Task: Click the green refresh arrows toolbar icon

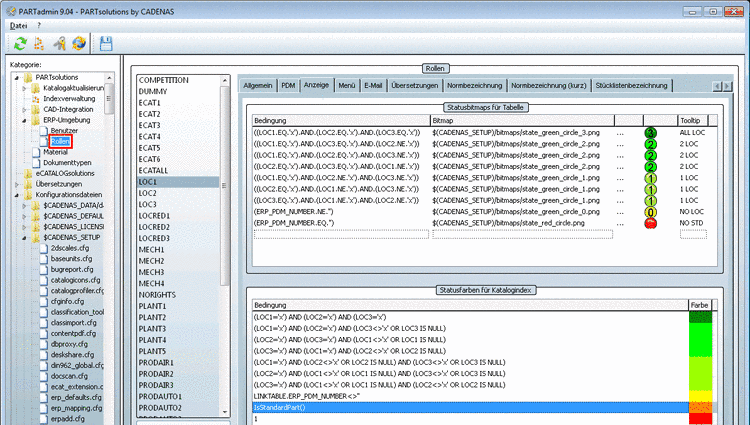Action: pos(20,43)
